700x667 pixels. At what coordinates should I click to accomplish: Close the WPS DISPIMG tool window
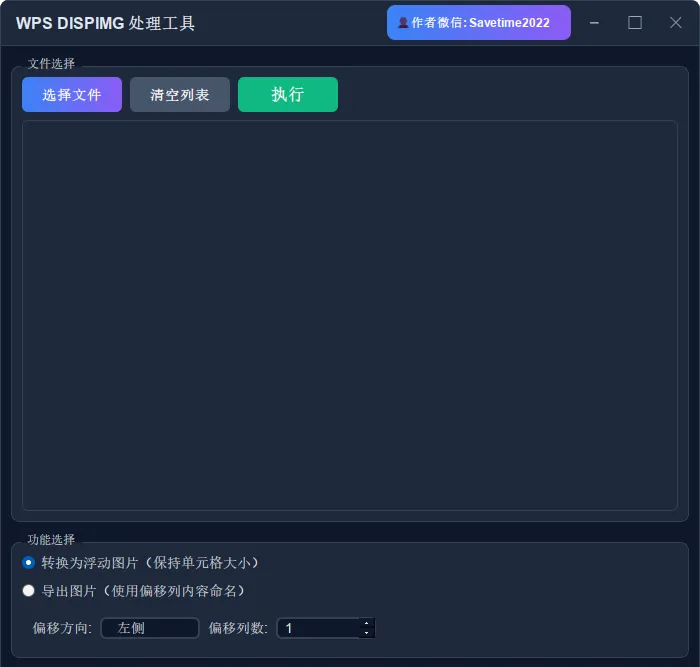click(x=675, y=23)
